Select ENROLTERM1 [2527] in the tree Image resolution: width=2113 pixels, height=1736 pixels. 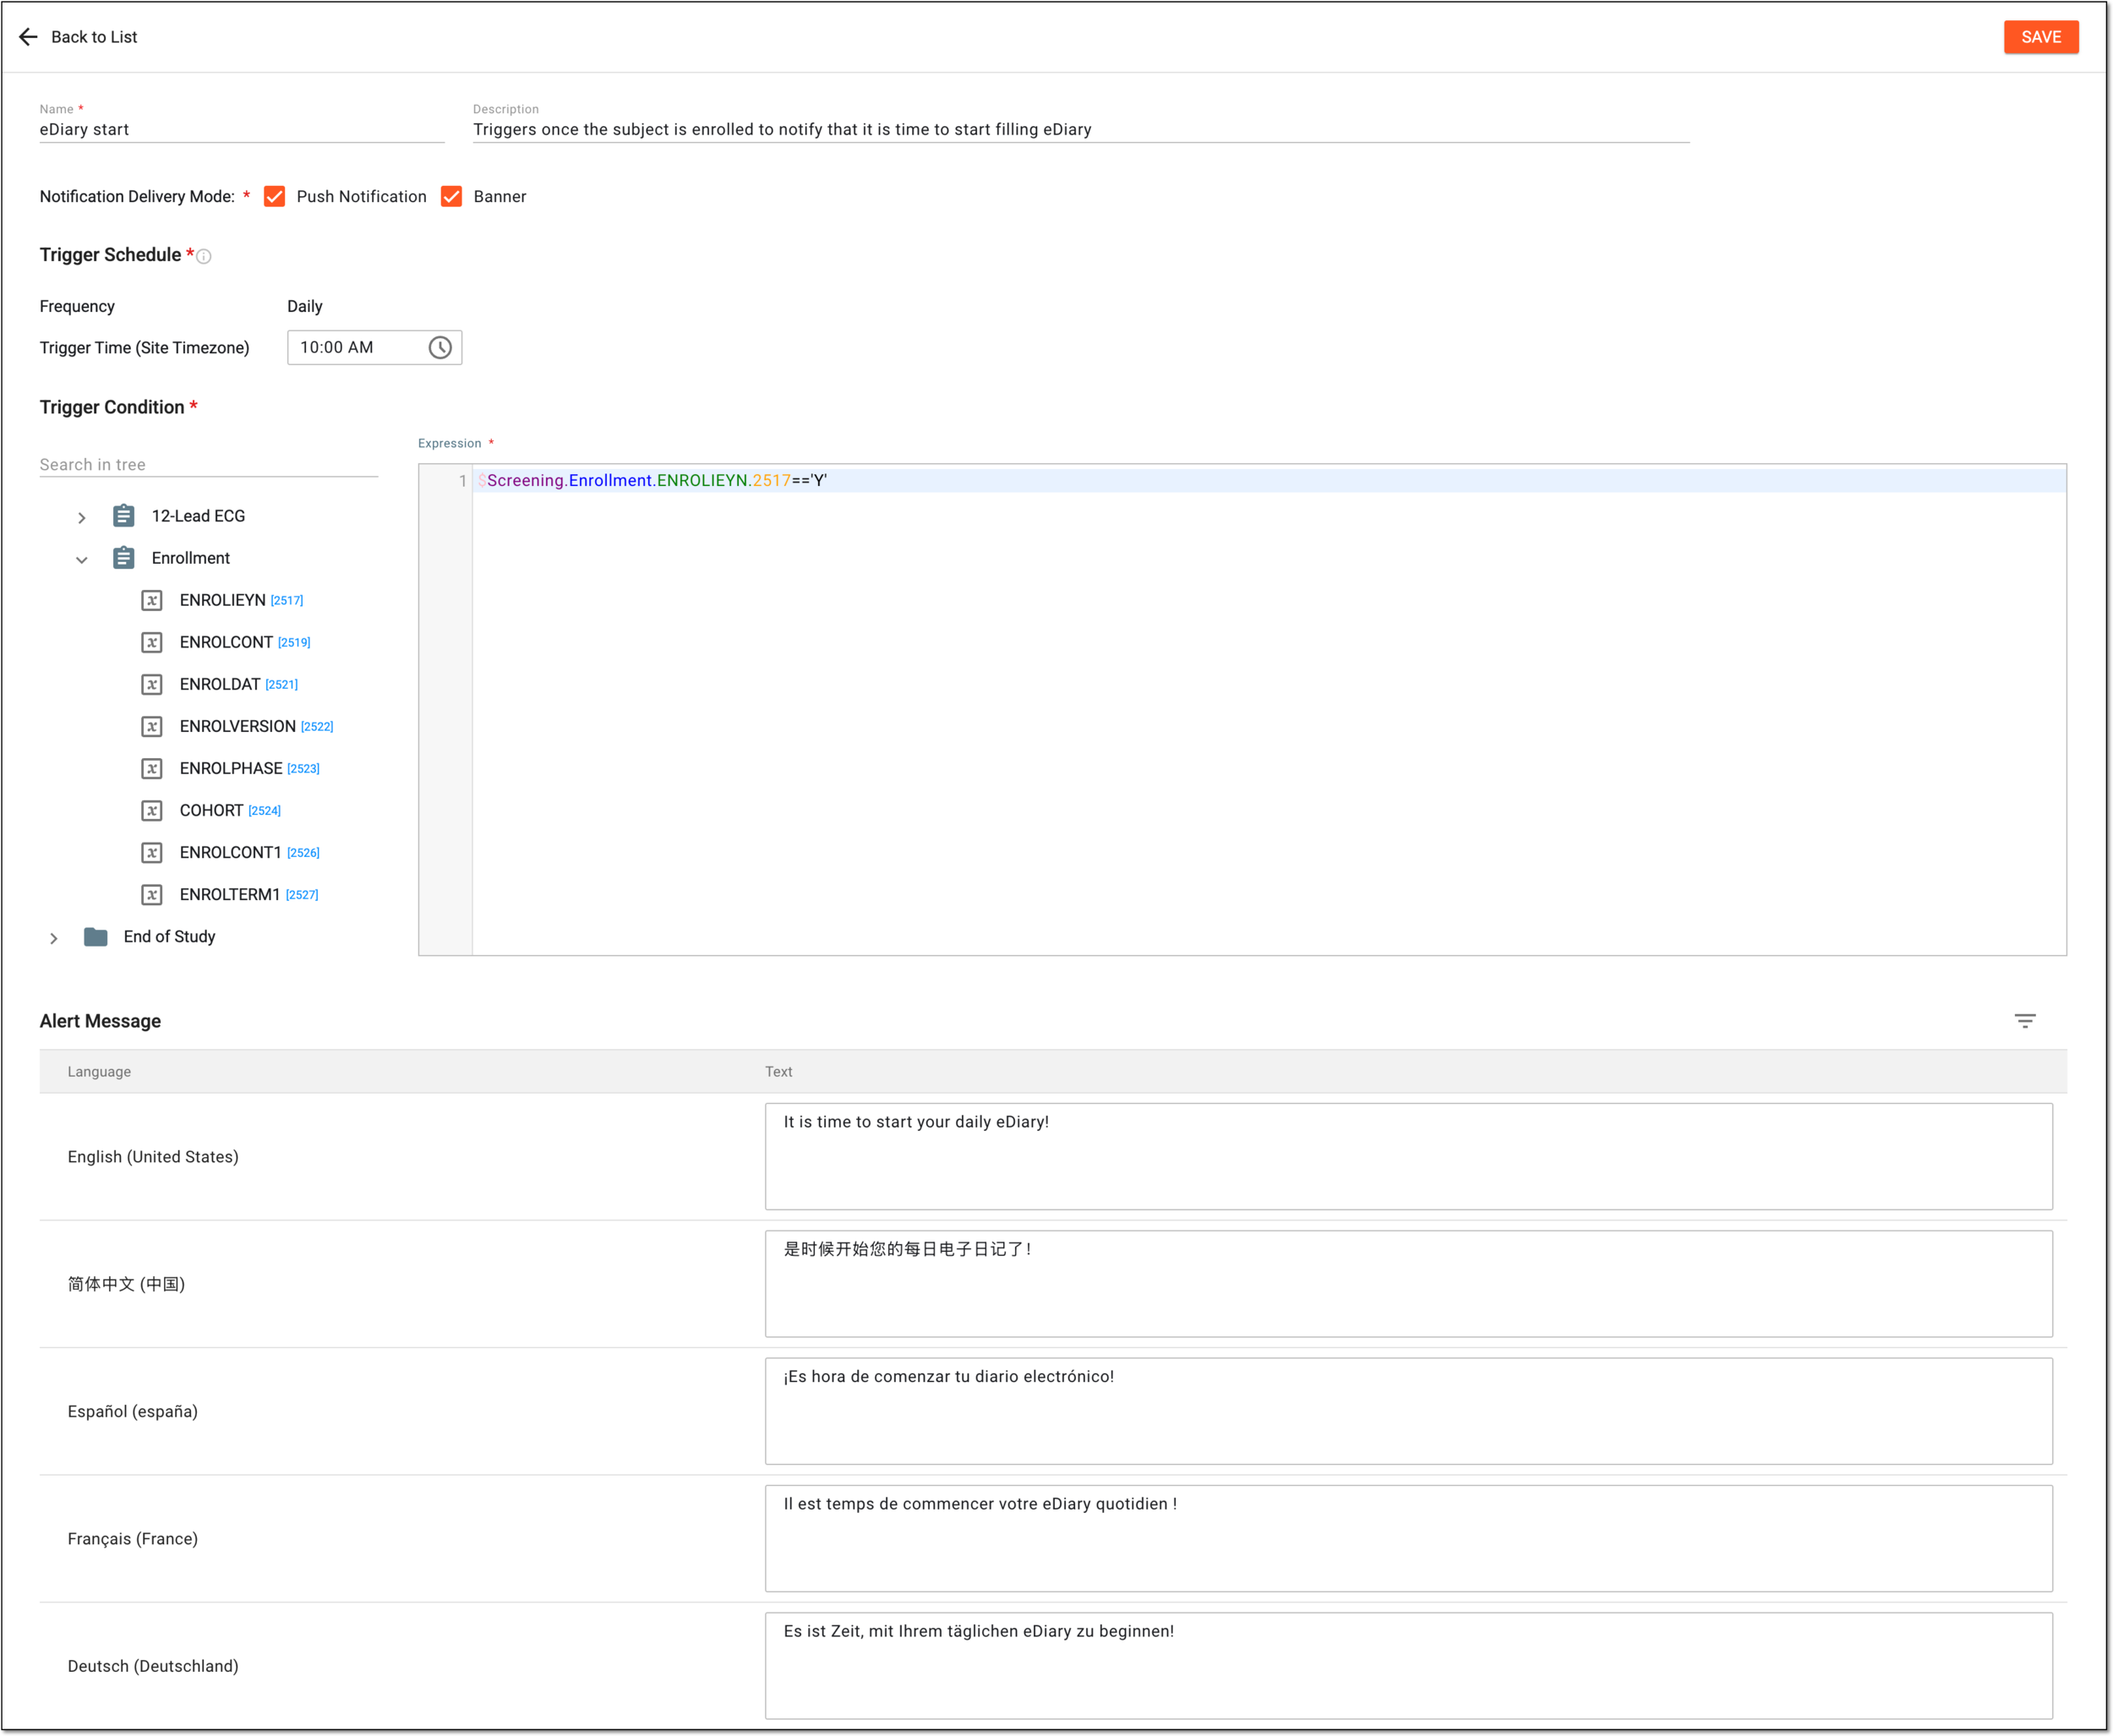point(249,894)
